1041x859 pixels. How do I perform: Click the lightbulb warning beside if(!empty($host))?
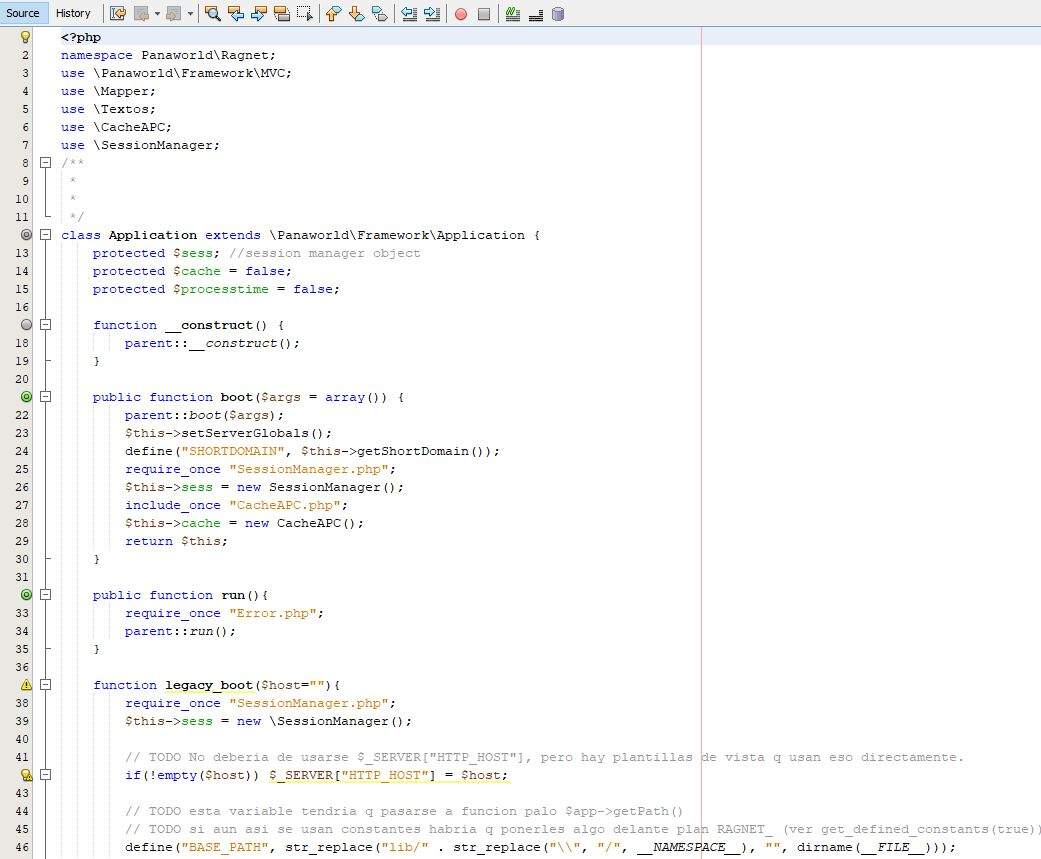tap(26, 775)
